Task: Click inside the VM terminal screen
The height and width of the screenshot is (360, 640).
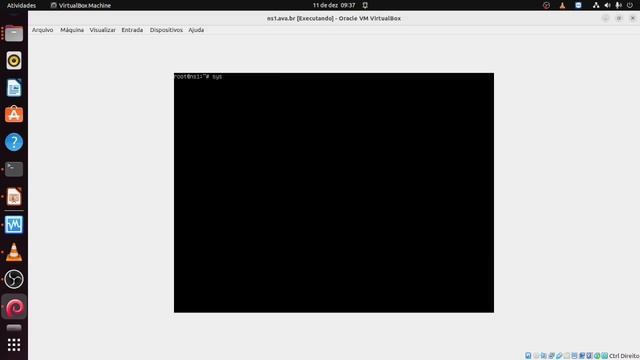Action: pyautogui.click(x=334, y=193)
